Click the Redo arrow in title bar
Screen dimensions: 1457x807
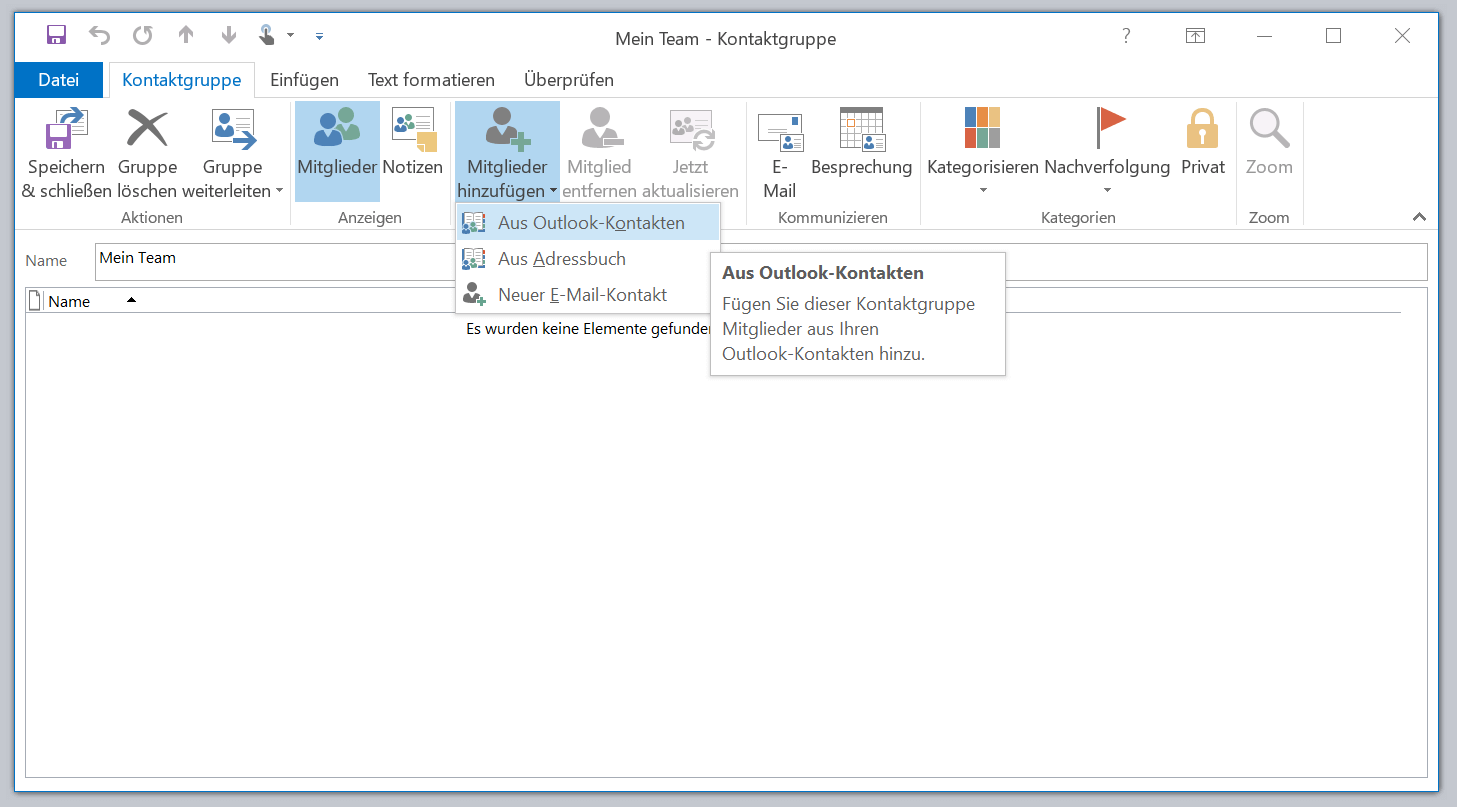point(143,36)
